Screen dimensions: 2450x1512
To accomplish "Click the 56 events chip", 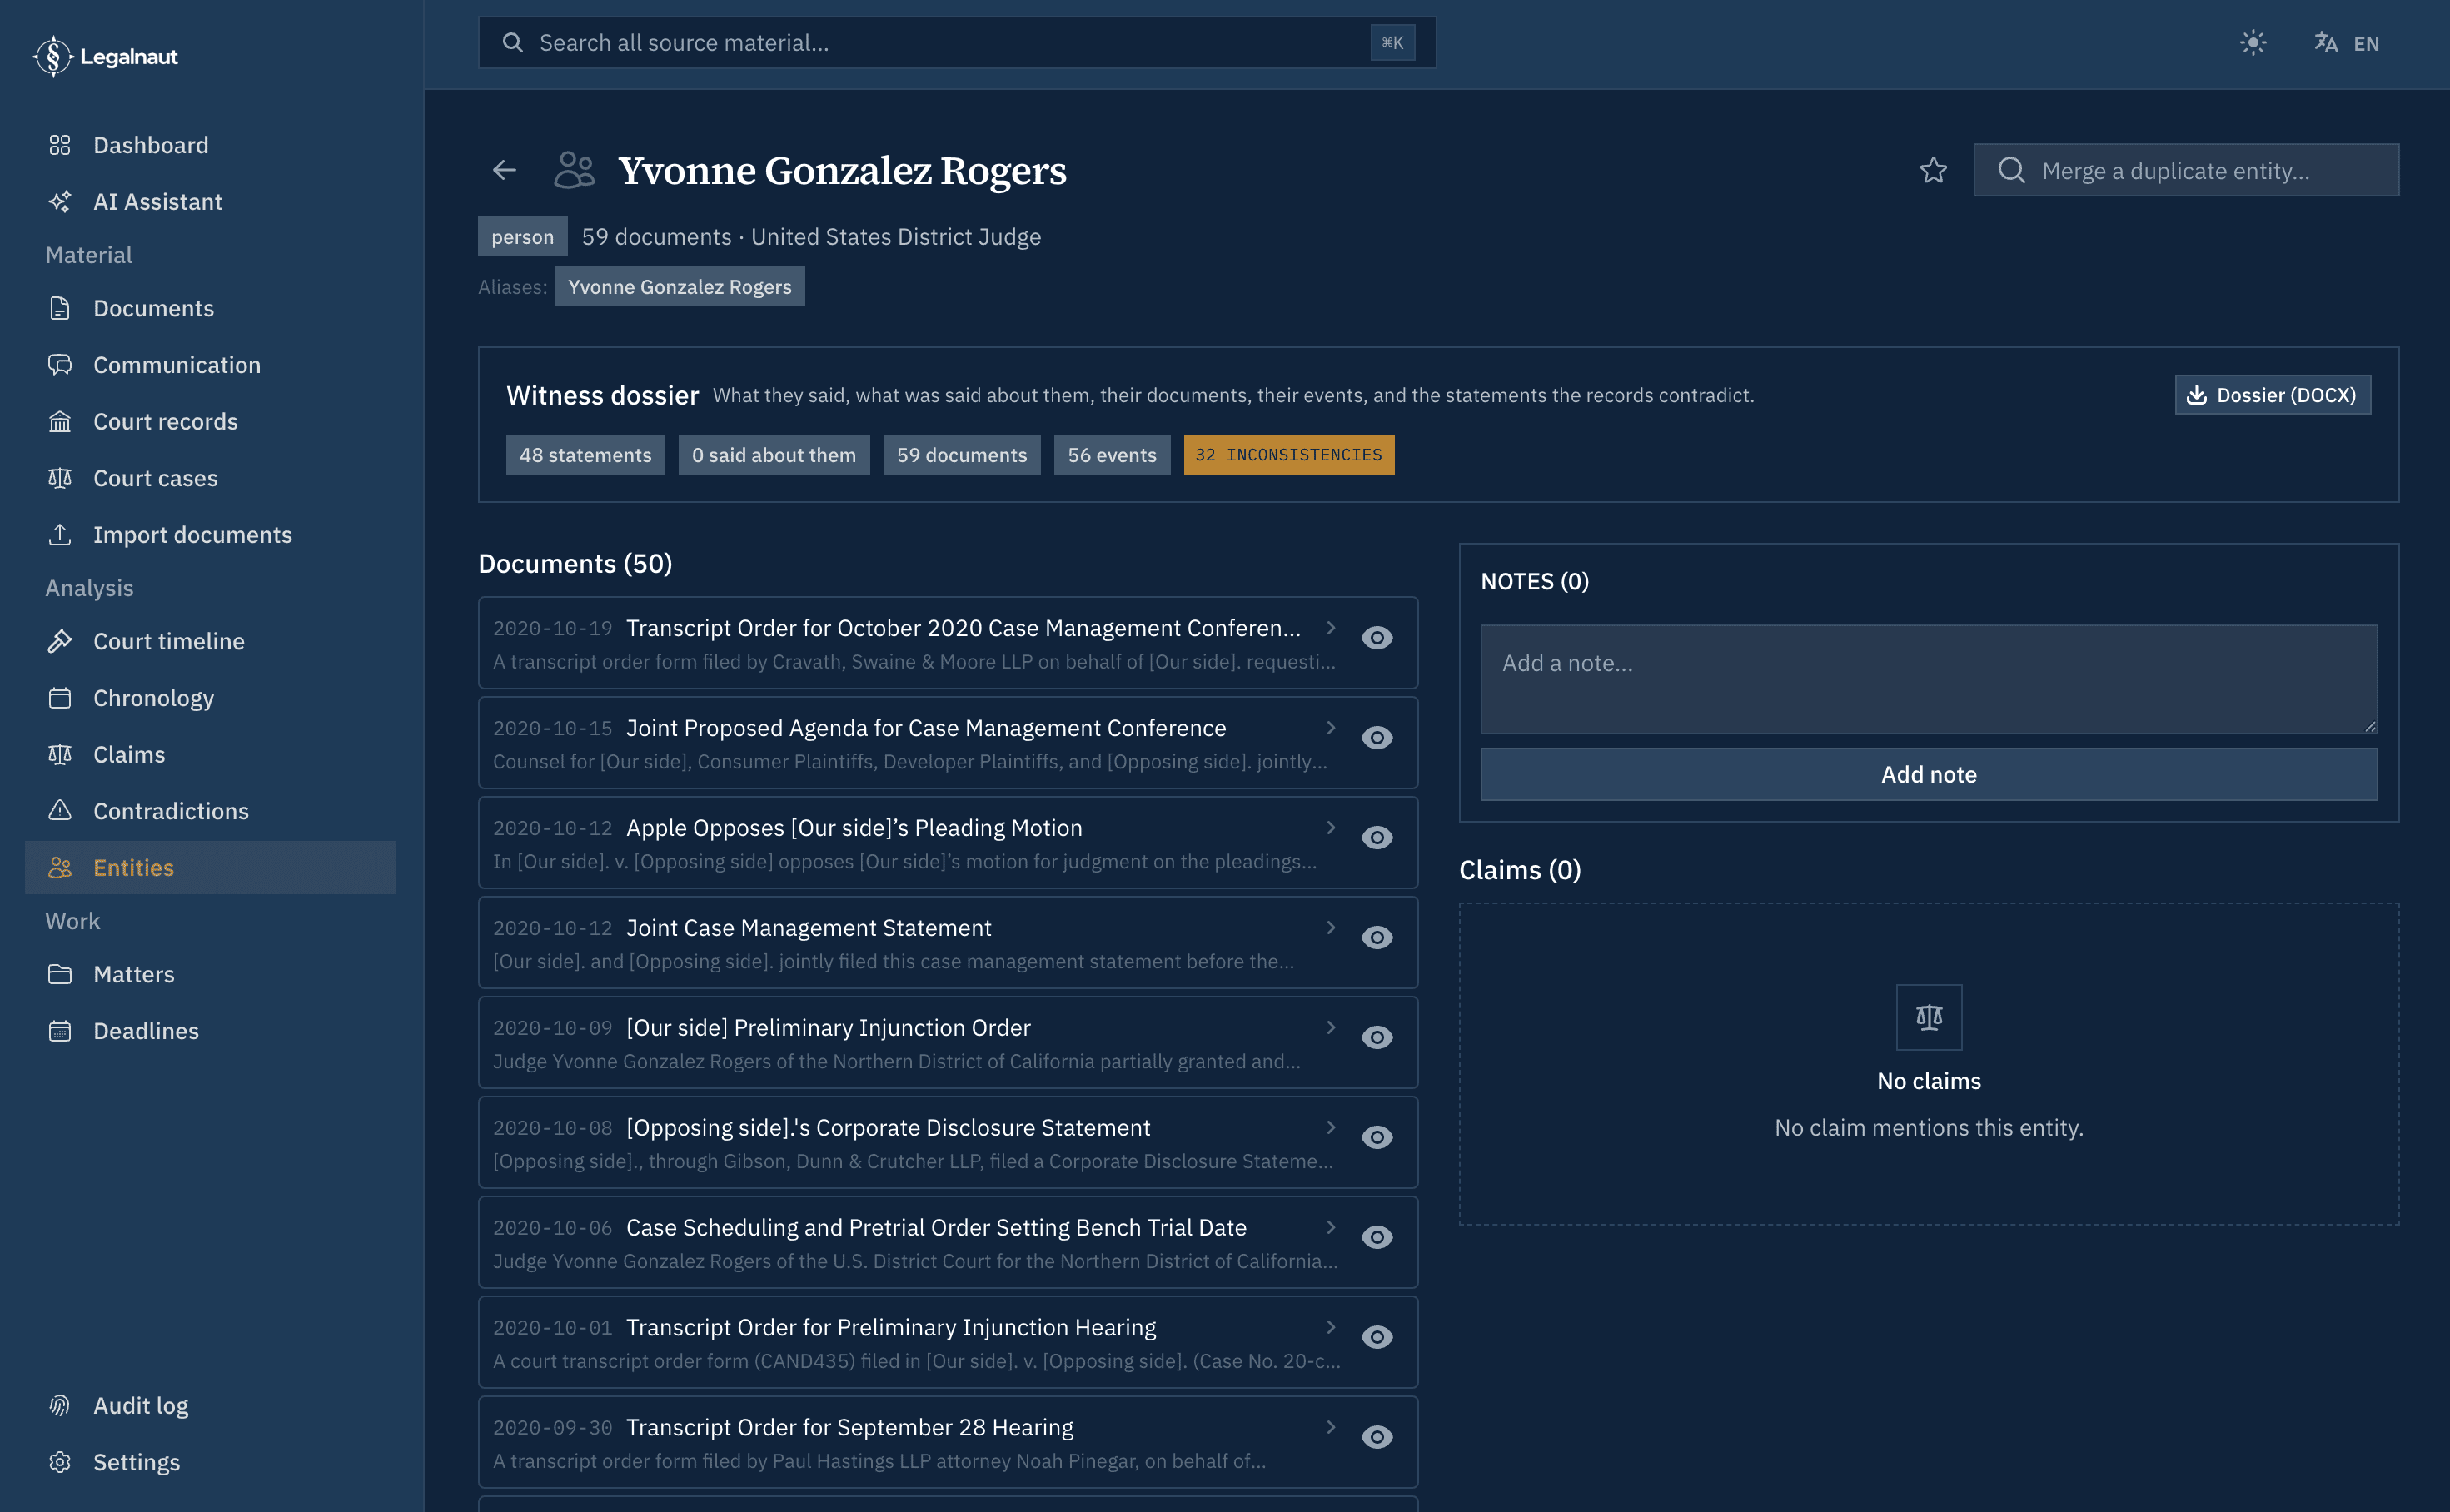I will [1112, 455].
